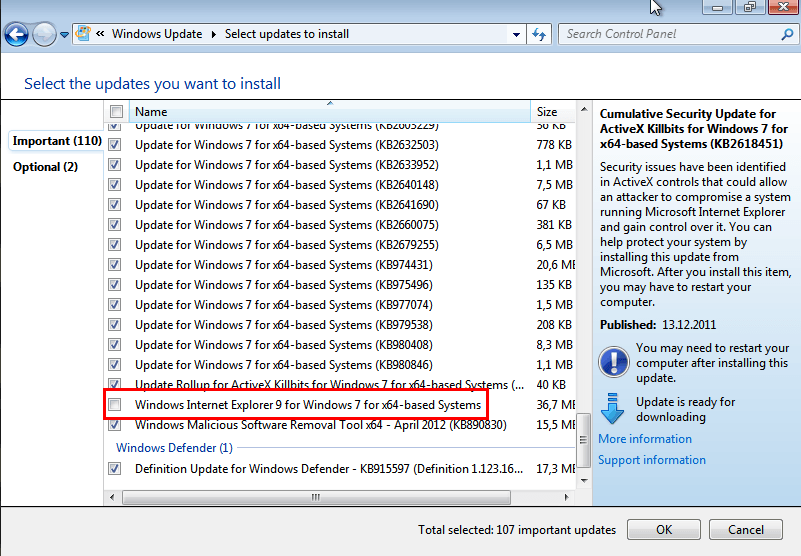Screen dimensions: 801x556
Task: Toggle the select-all checkbox in list header
Action: click(116, 112)
